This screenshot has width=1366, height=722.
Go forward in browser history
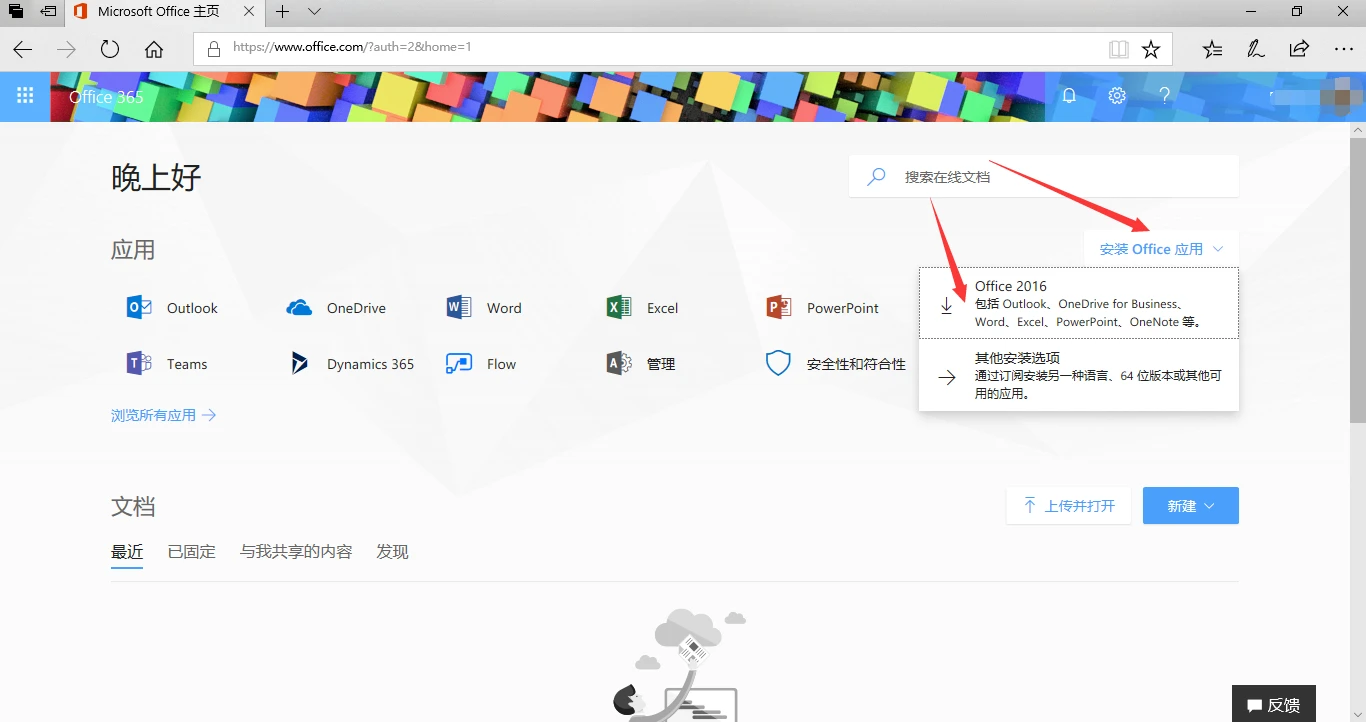point(67,49)
